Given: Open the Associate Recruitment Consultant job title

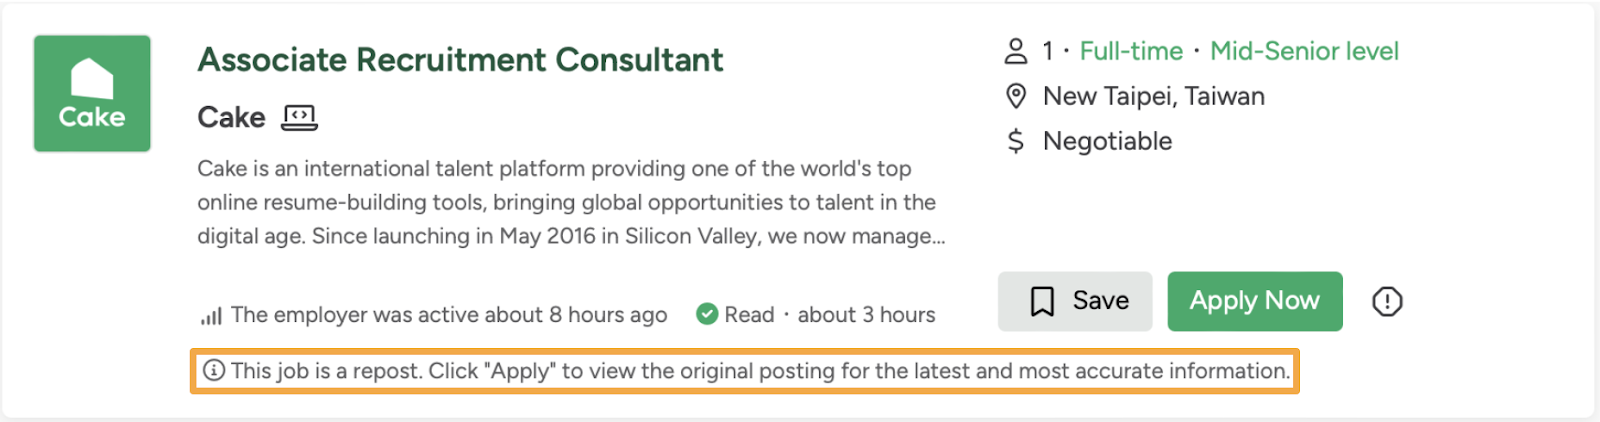Looking at the screenshot, I should 460,60.
